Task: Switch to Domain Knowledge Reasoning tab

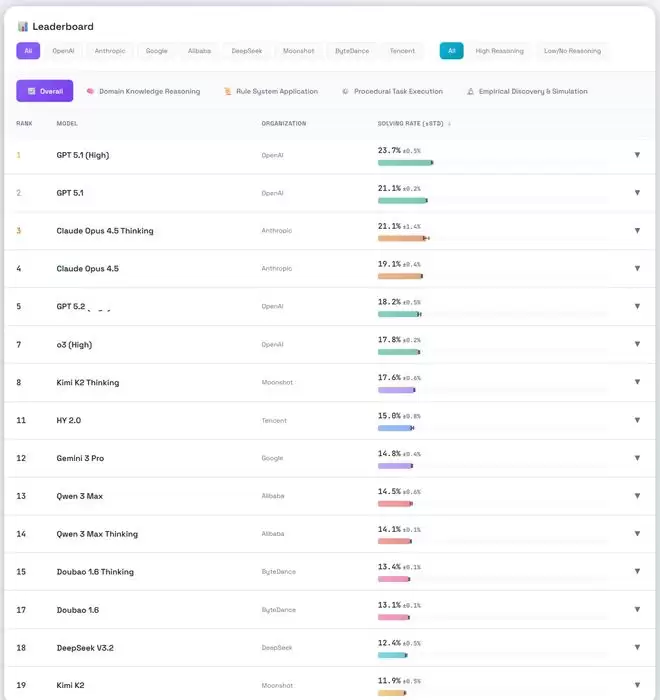Action: pos(149,91)
